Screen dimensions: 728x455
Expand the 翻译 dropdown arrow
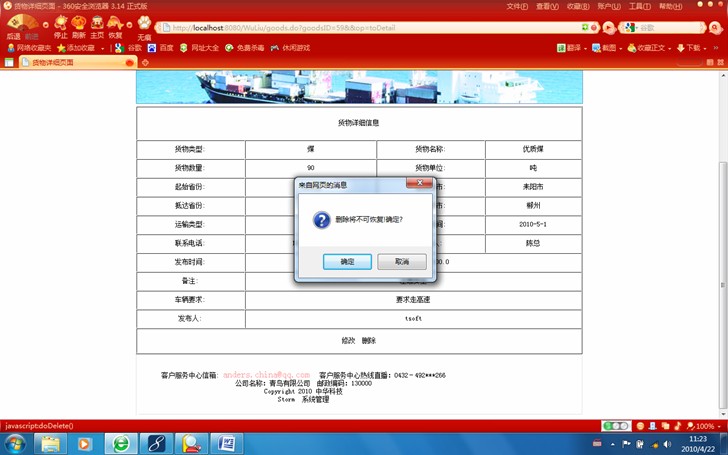pyautogui.click(x=585, y=48)
